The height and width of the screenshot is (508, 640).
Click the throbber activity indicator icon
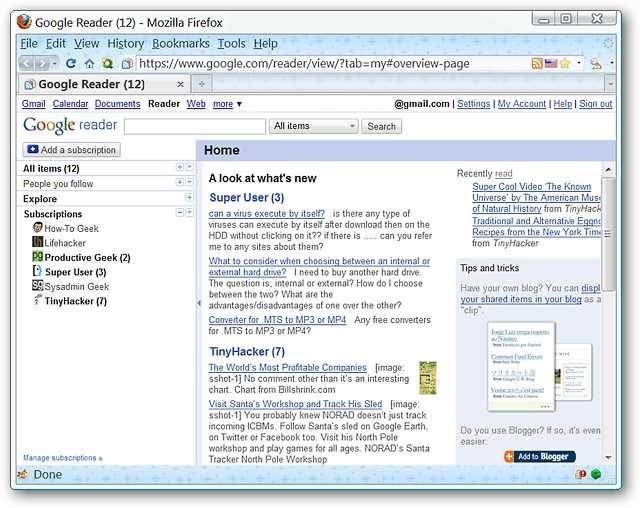tap(609, 43)
